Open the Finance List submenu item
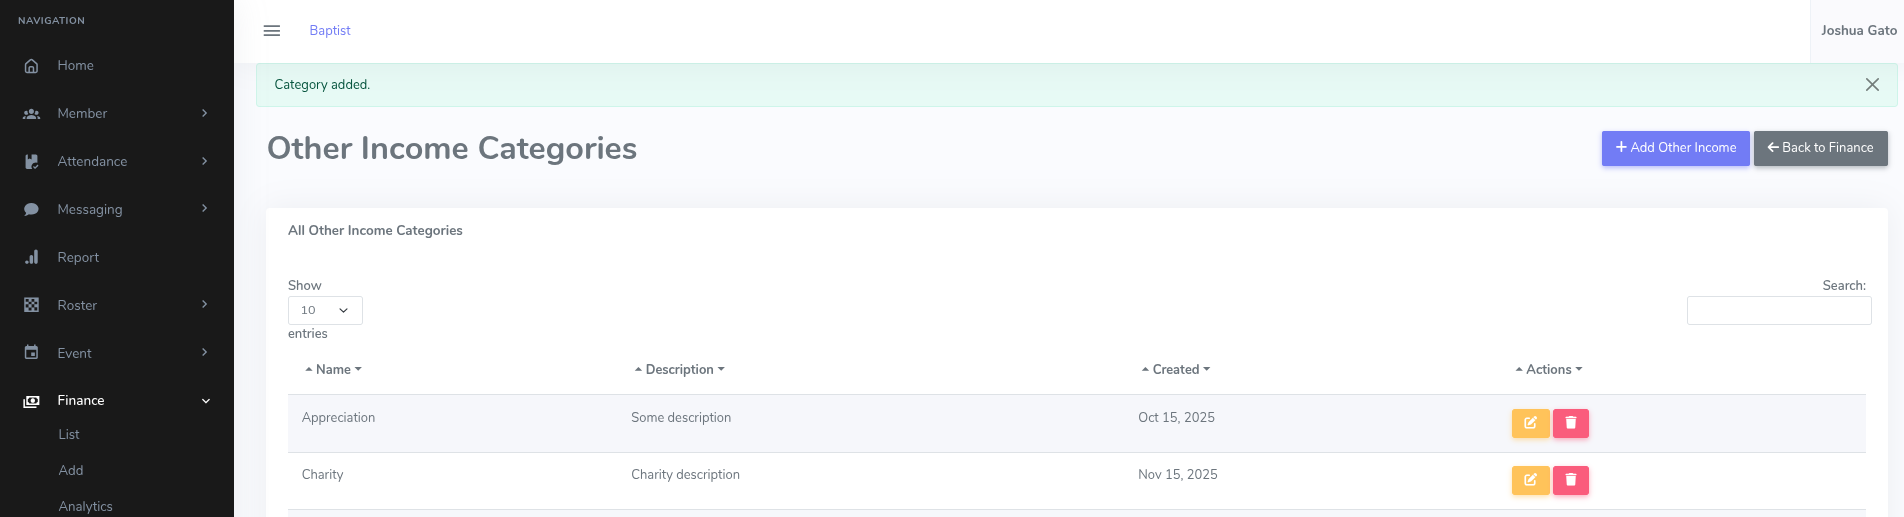 click(69, 435)
